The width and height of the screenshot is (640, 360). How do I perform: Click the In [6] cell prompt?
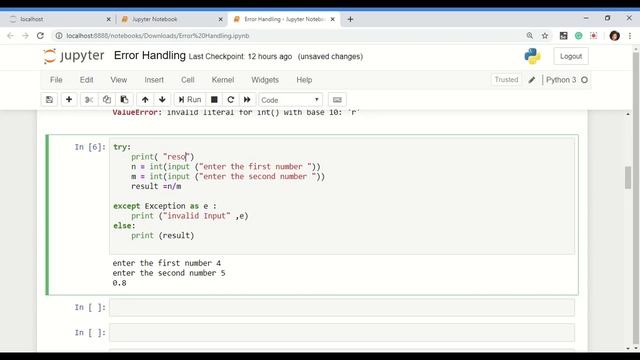tap(90, 147)
